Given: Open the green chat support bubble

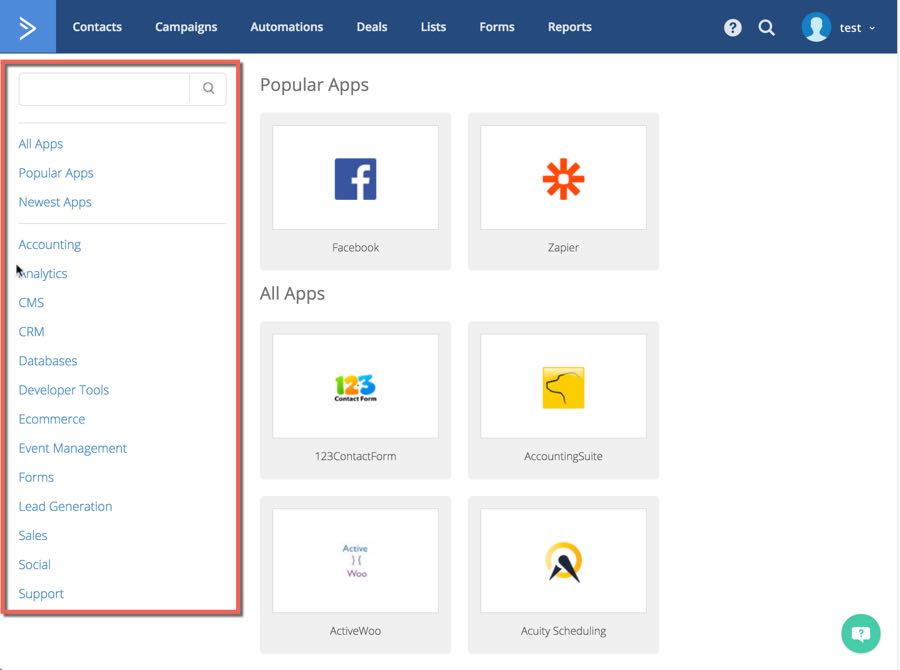Looking at the screenshot, I should (860, 633).
